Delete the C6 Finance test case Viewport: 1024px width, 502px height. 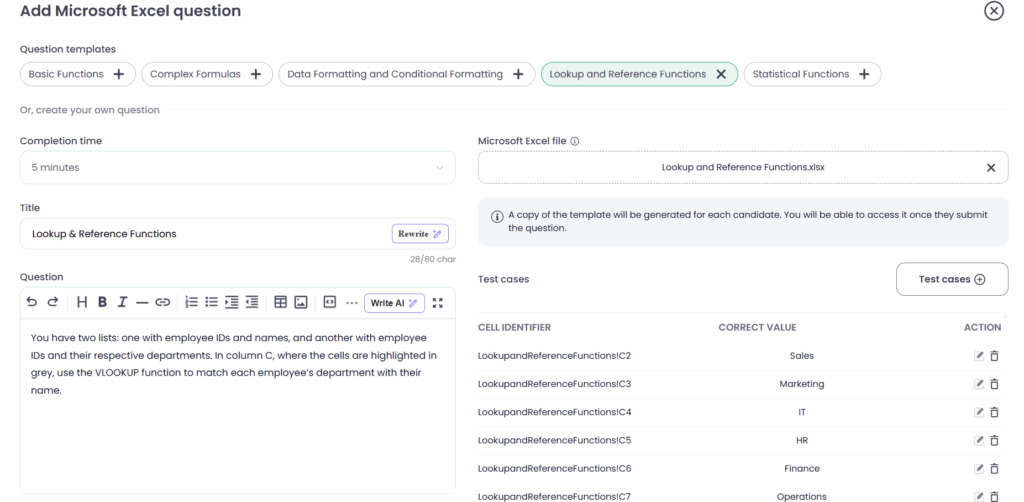point(994,468)
